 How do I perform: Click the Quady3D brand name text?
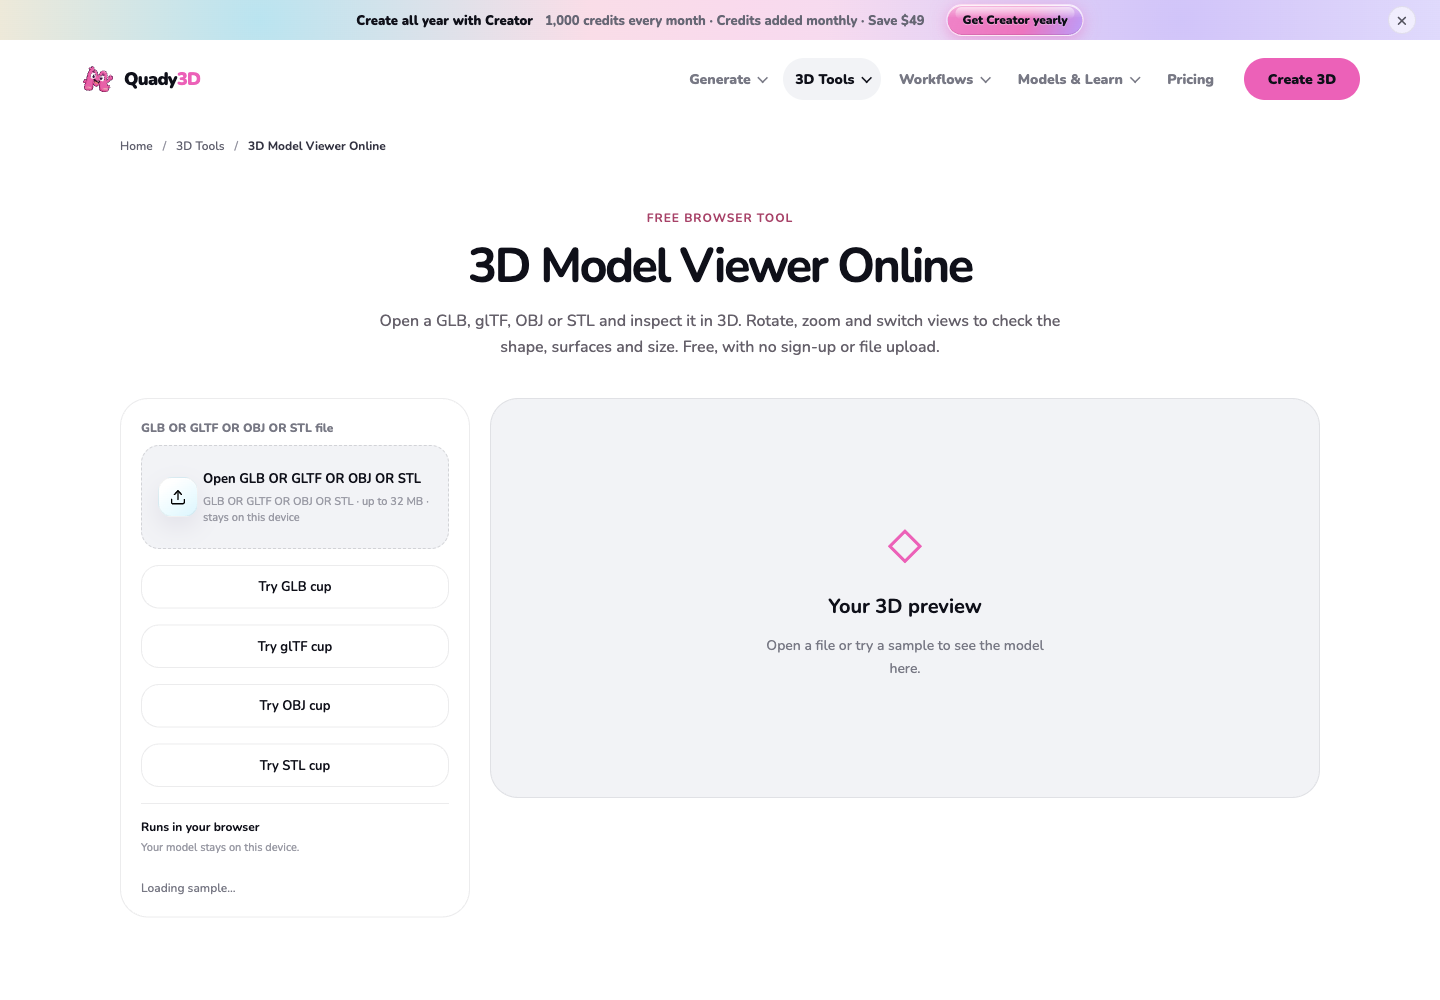click(162, 79)
